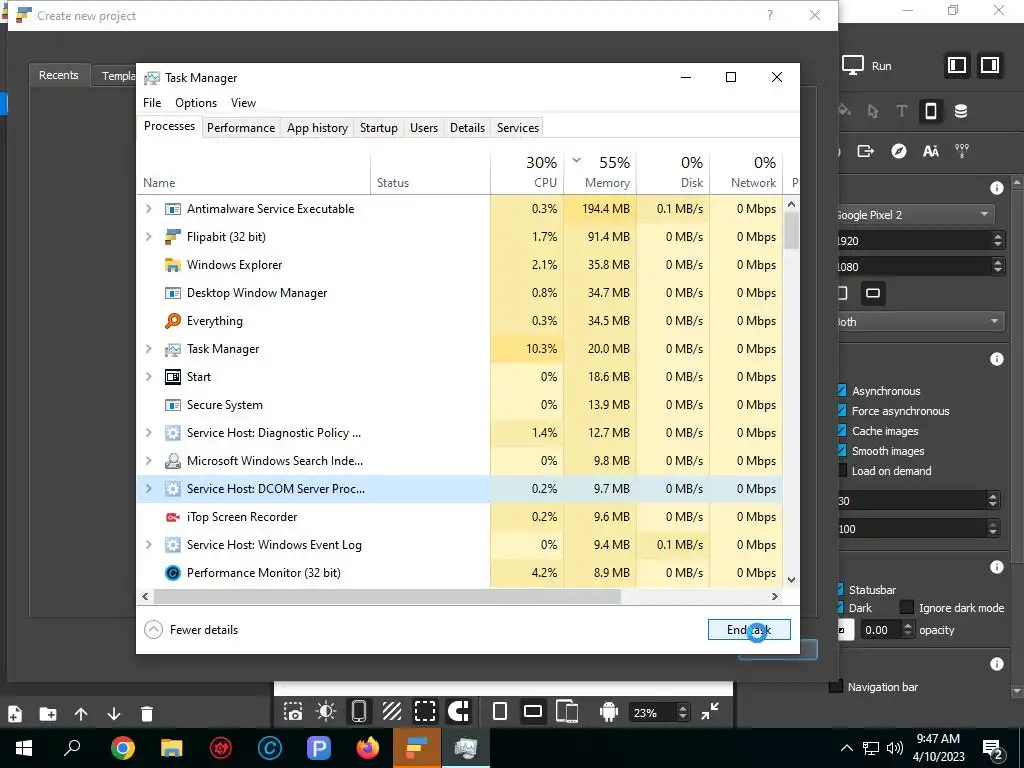Click the Android robot icon
Image resolution: width=1024 pixels, height=768 pixels.
tap(609, 711)
